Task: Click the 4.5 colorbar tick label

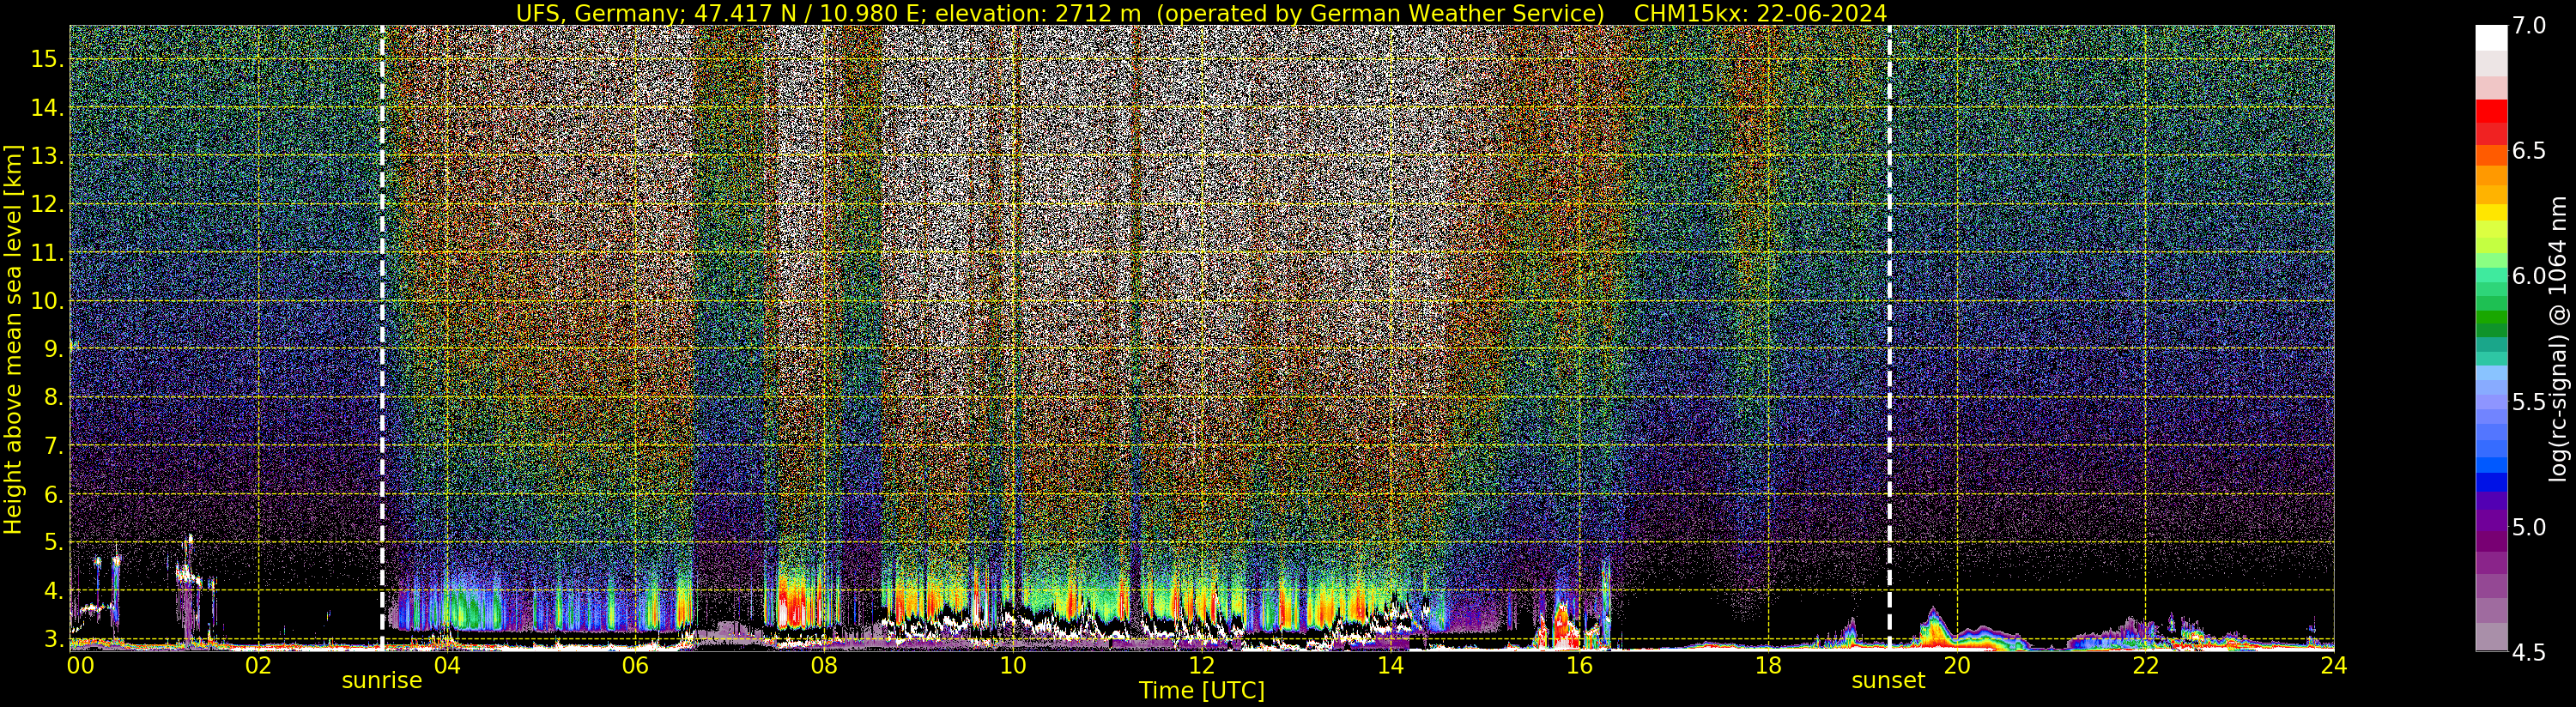Action: coord(2529,652)
